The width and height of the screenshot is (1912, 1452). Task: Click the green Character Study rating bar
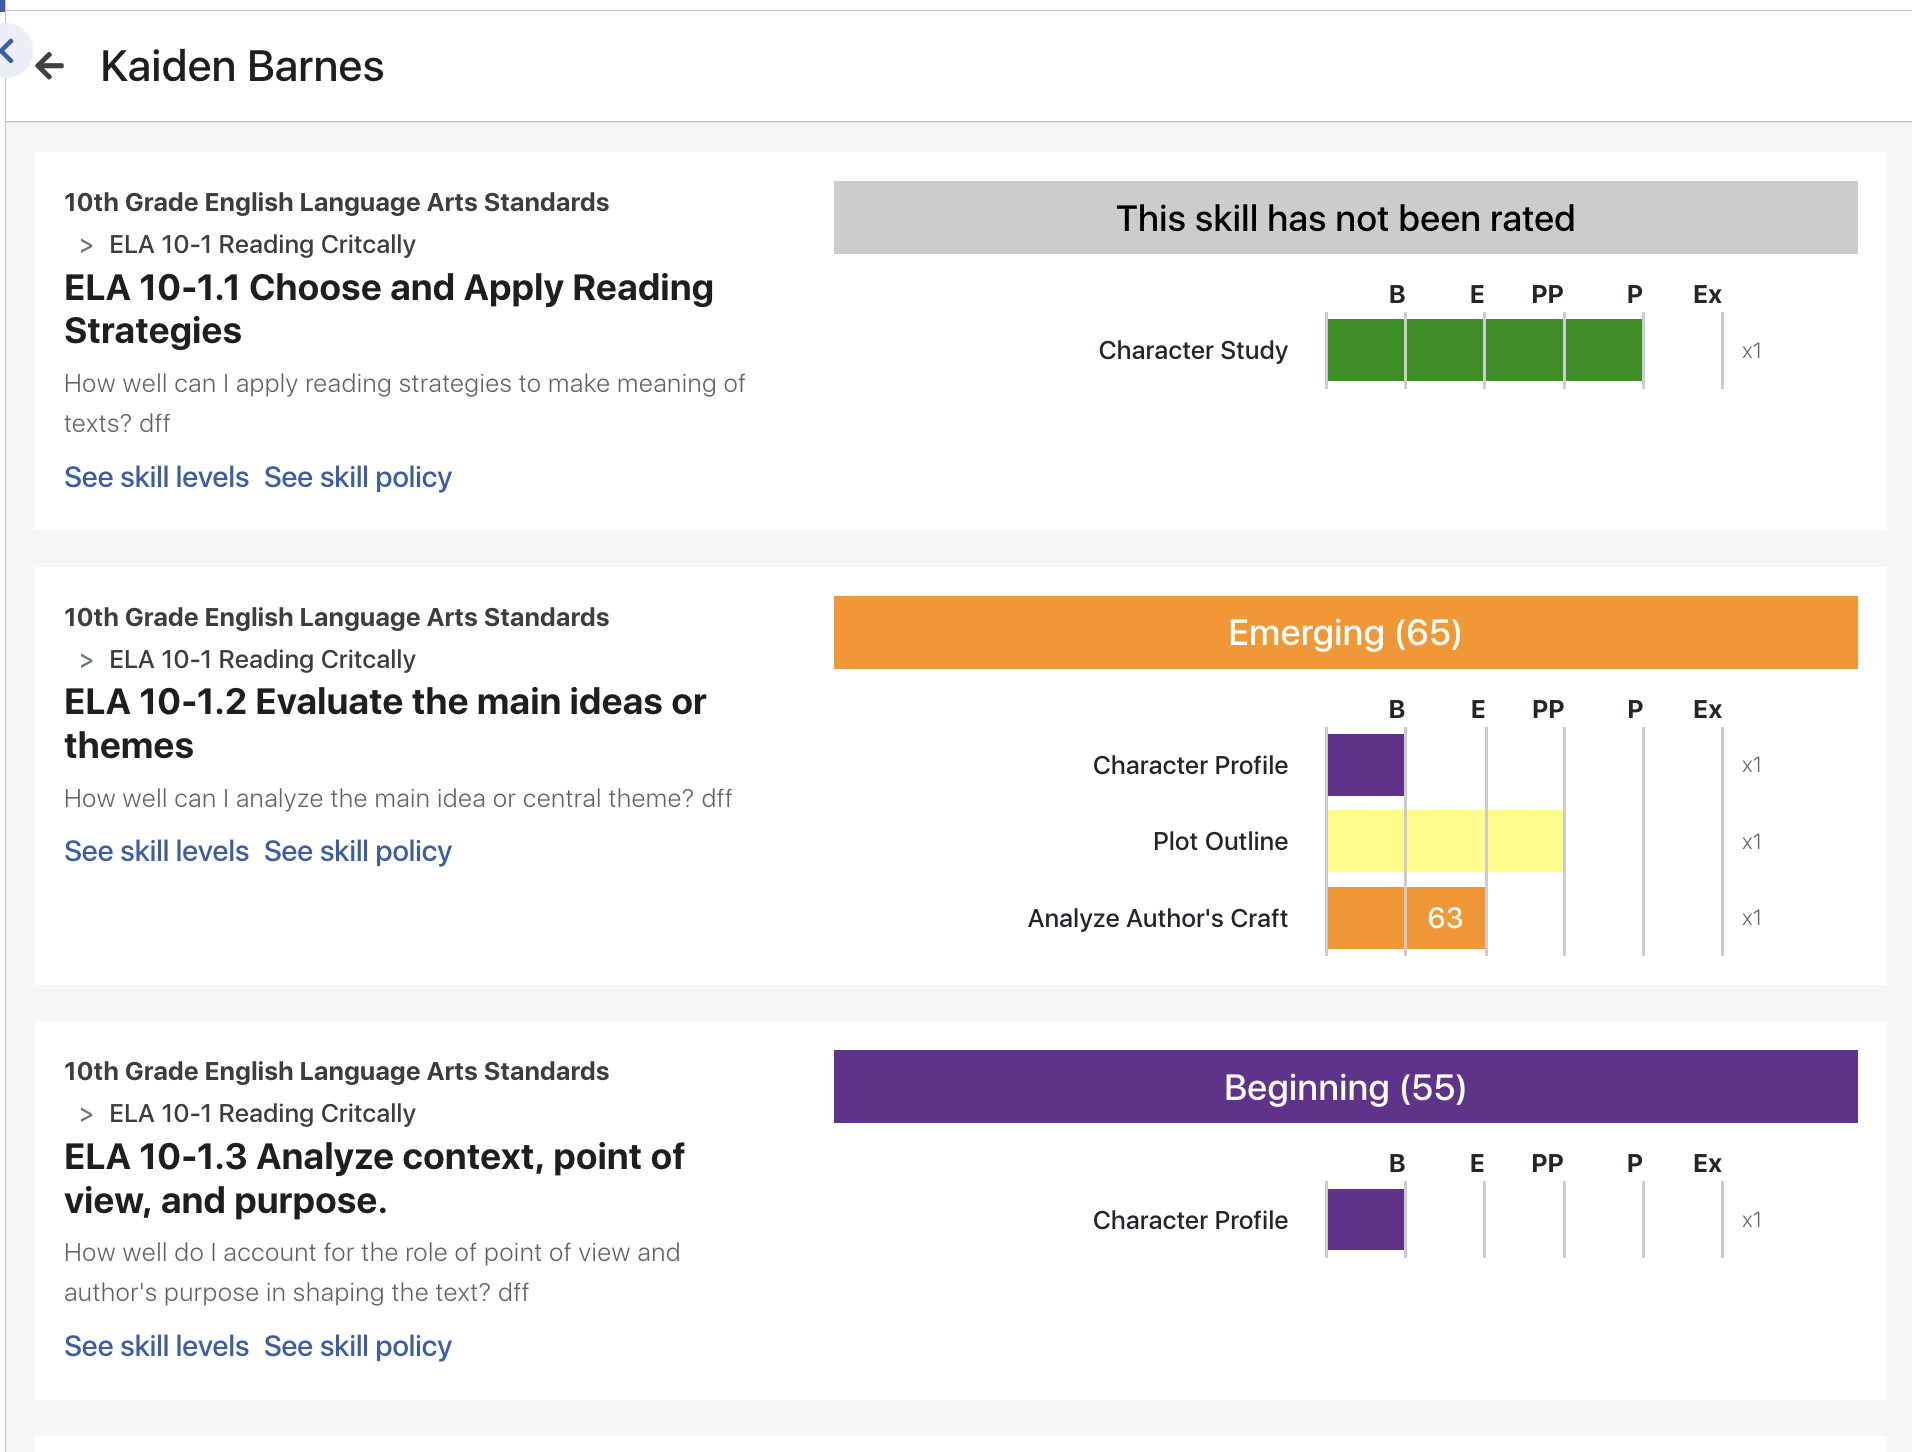pyautogui.click(x=1484, y=350)
